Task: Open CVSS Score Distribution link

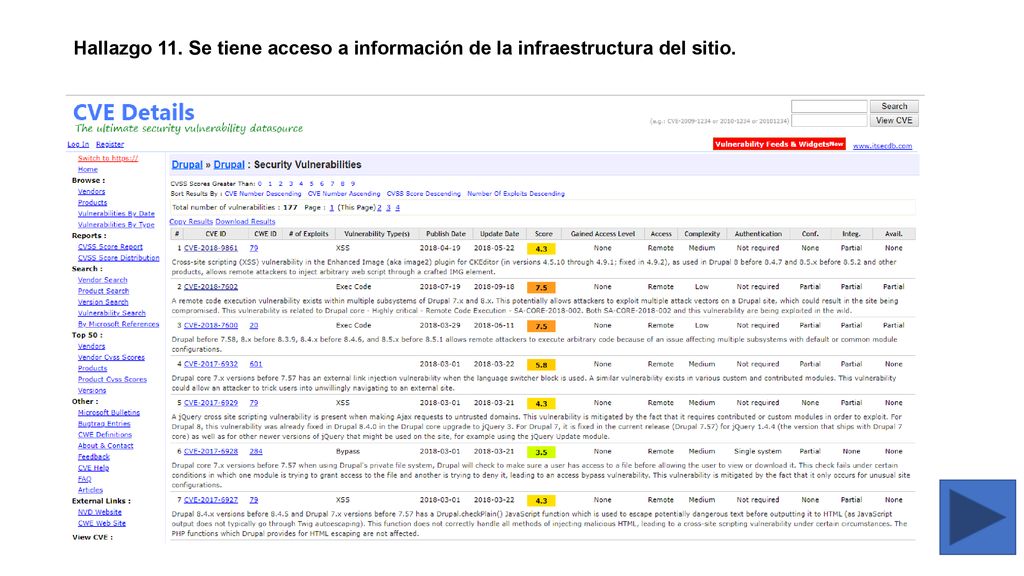Action: 118,258
